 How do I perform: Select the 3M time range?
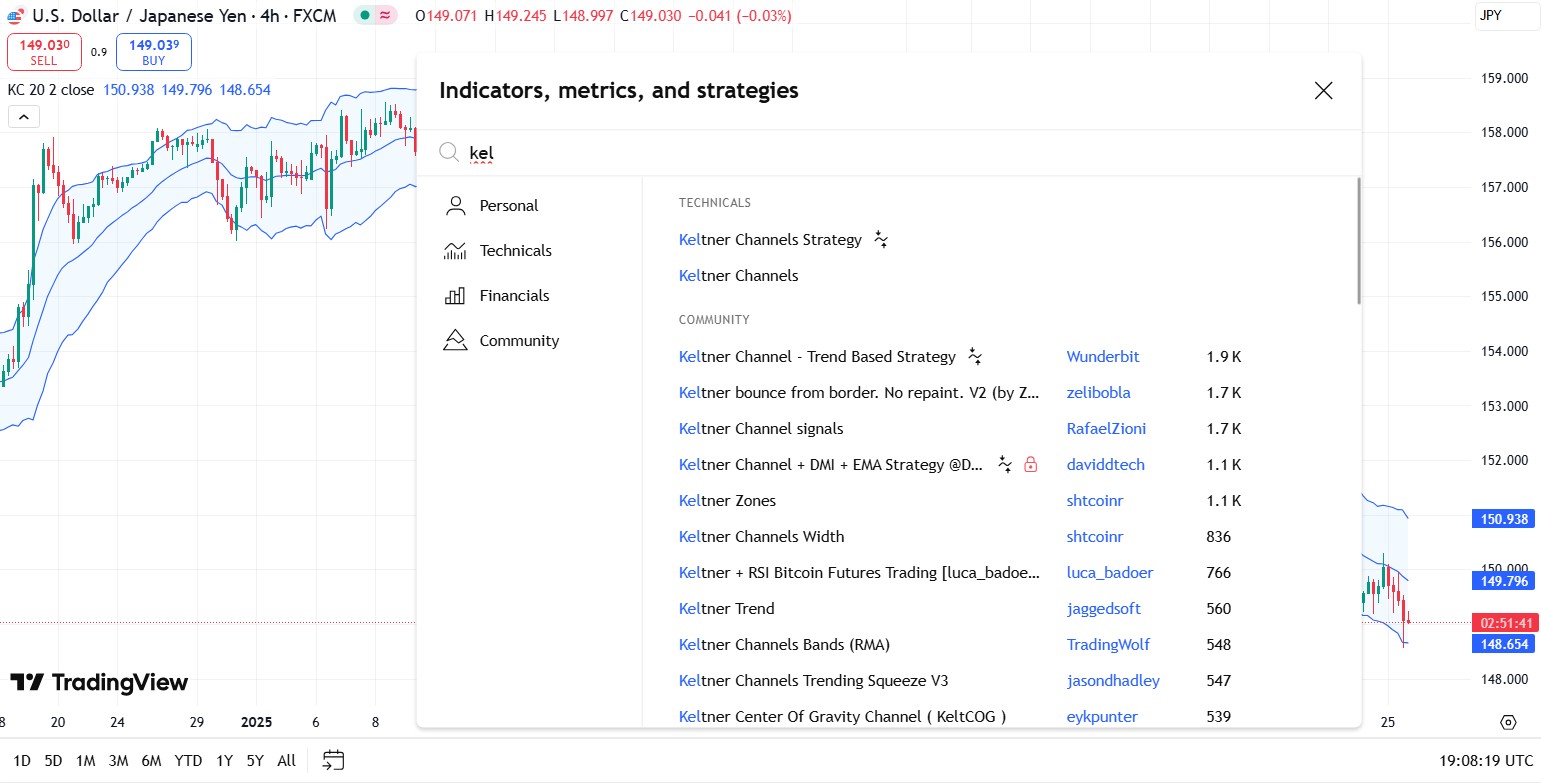tap(118, 761)
